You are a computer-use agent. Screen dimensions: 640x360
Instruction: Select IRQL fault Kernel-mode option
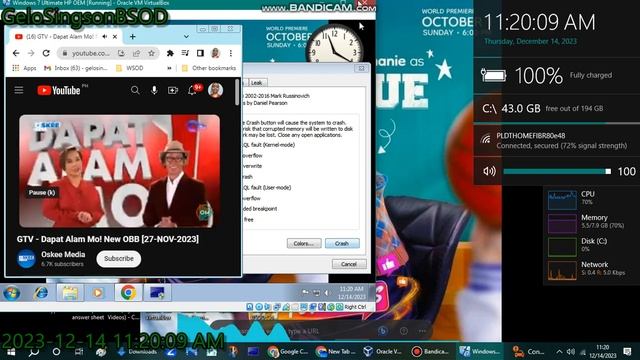tap(269, 145)
